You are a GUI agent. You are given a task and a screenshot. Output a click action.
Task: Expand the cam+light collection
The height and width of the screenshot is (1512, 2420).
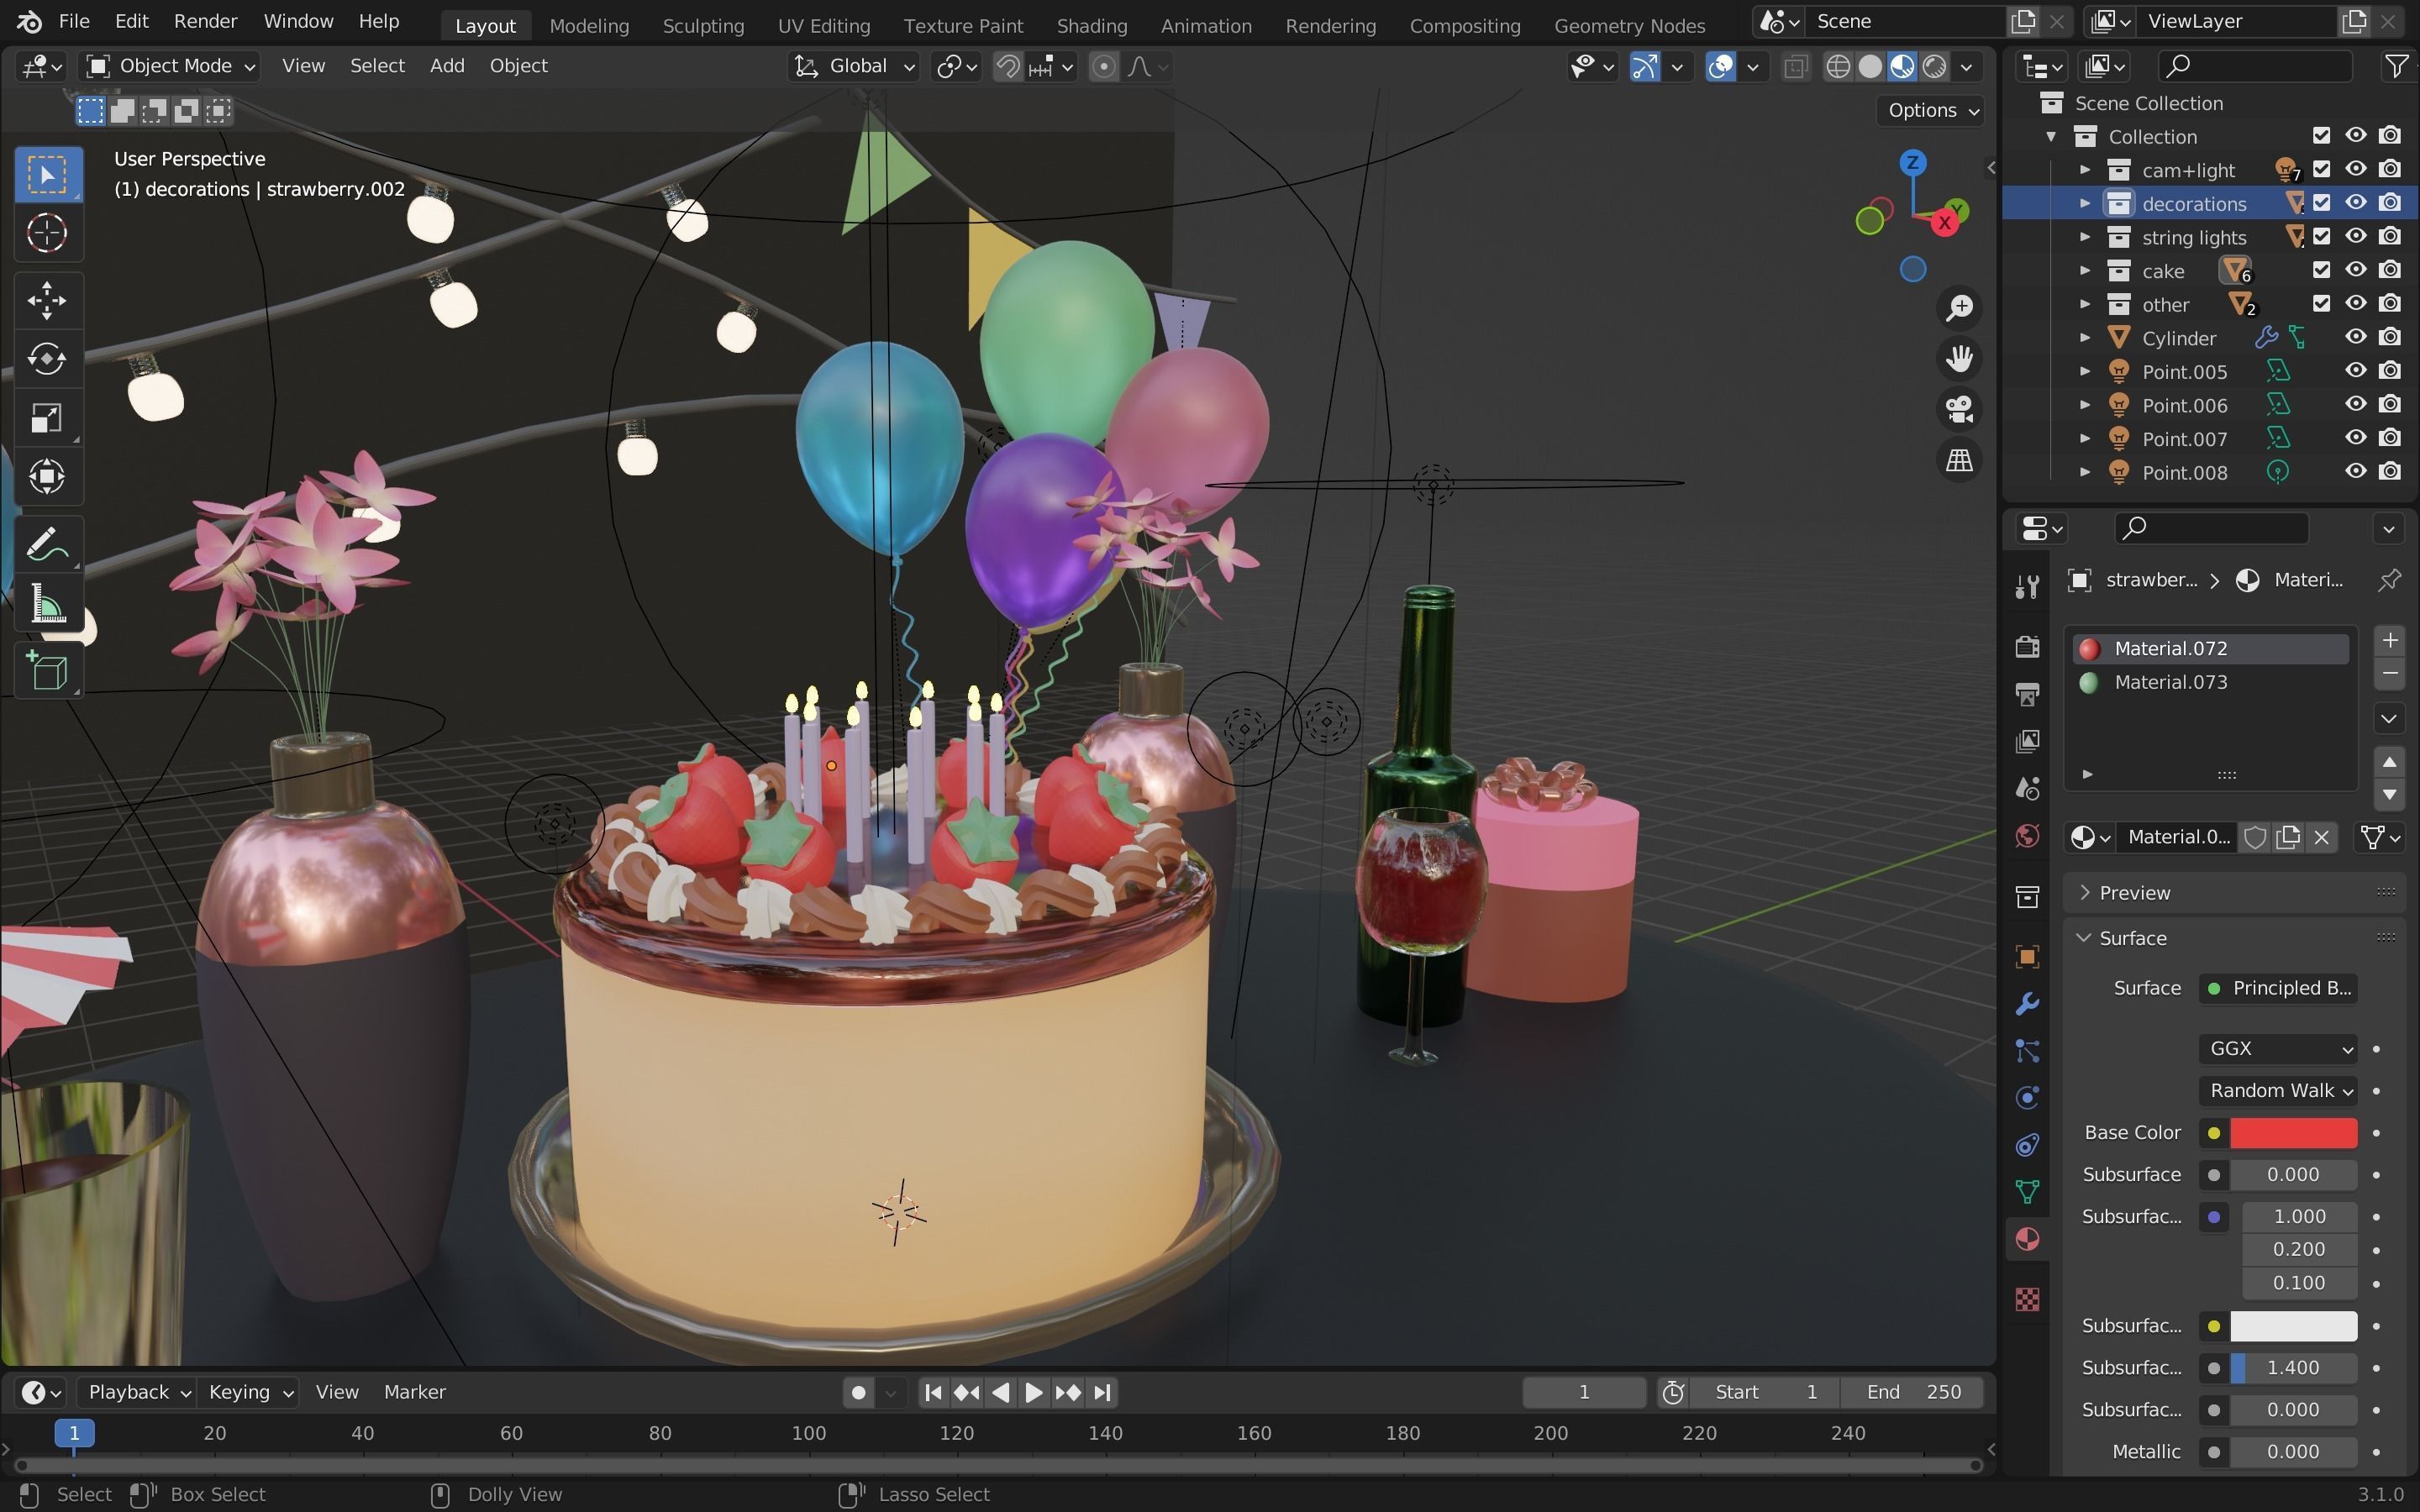2085,170
